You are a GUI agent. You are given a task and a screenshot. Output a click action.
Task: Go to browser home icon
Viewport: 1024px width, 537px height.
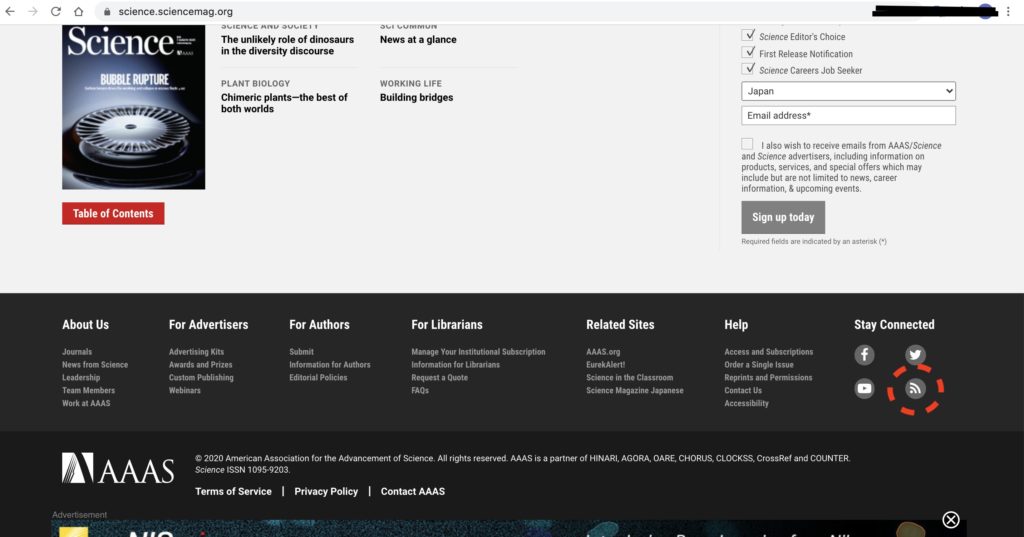tap(78, 12)
